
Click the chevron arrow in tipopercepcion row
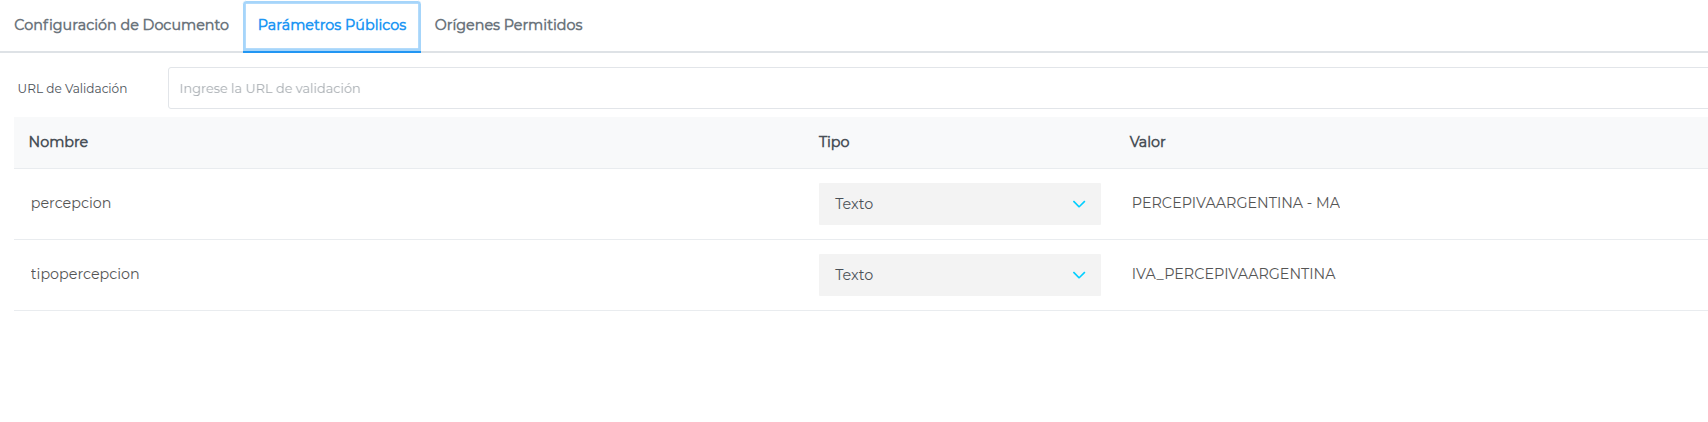[x=1079, y=275]
